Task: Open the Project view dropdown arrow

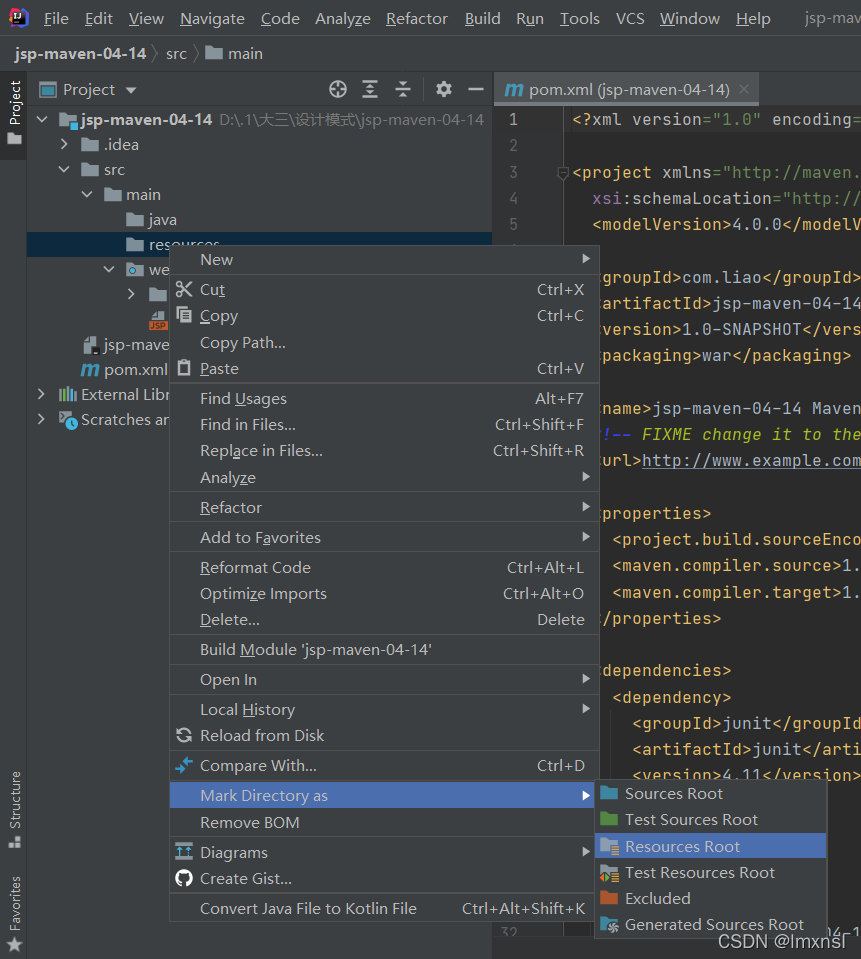Action: (130, 91)
